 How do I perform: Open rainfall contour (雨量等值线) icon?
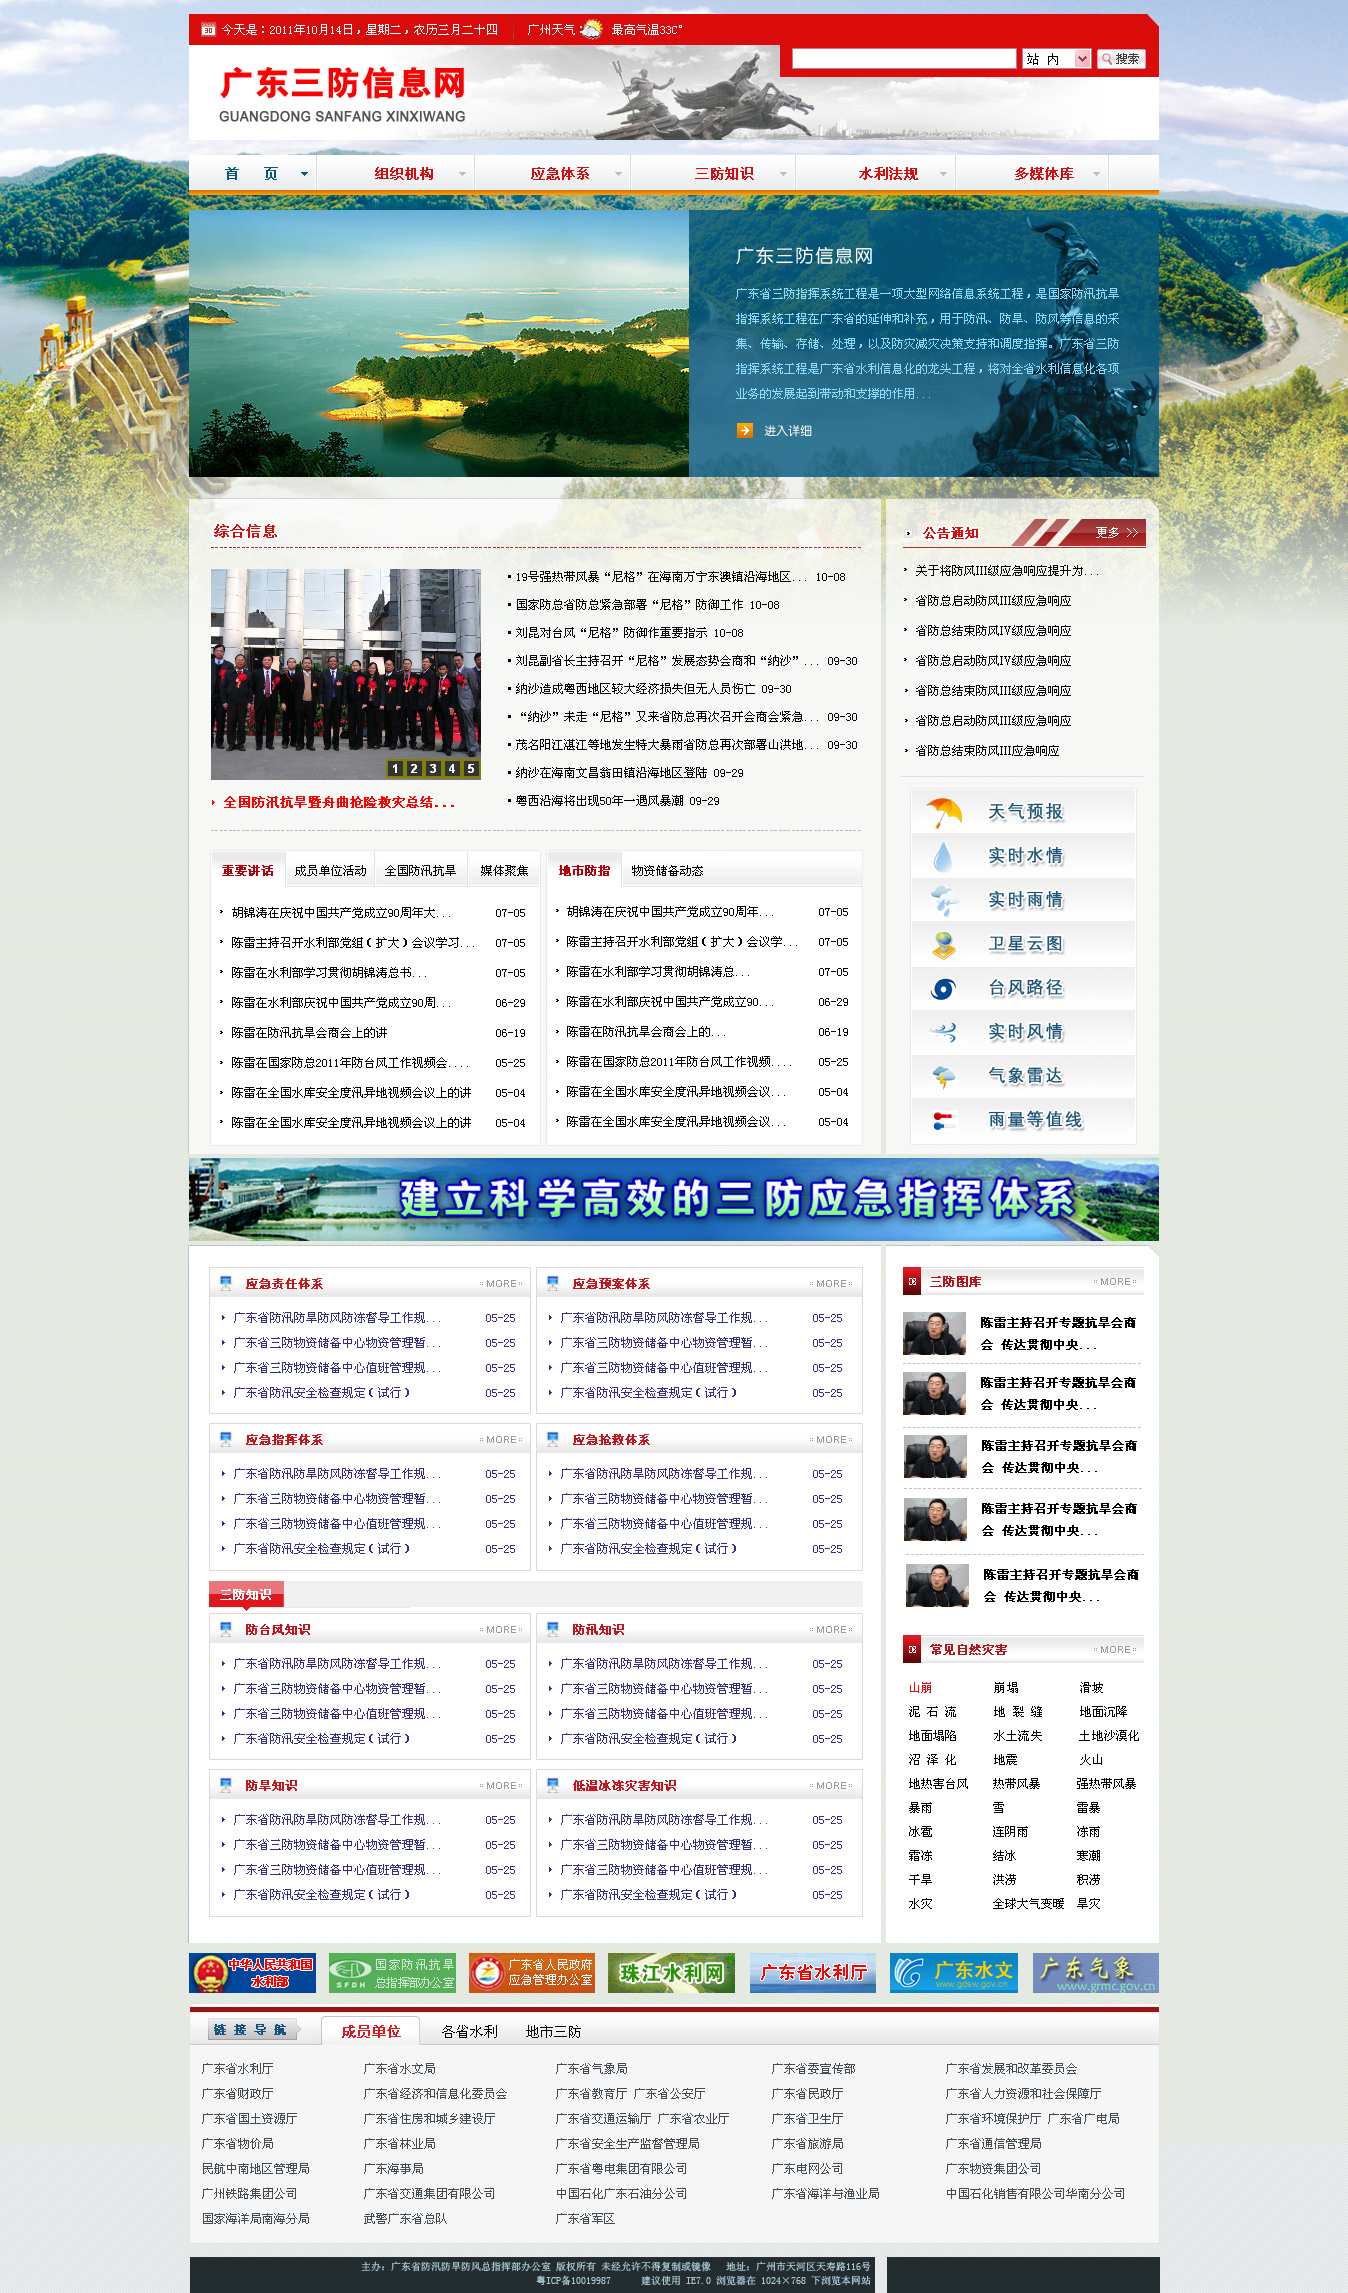pyautogui.click(x=943, y=1120)
